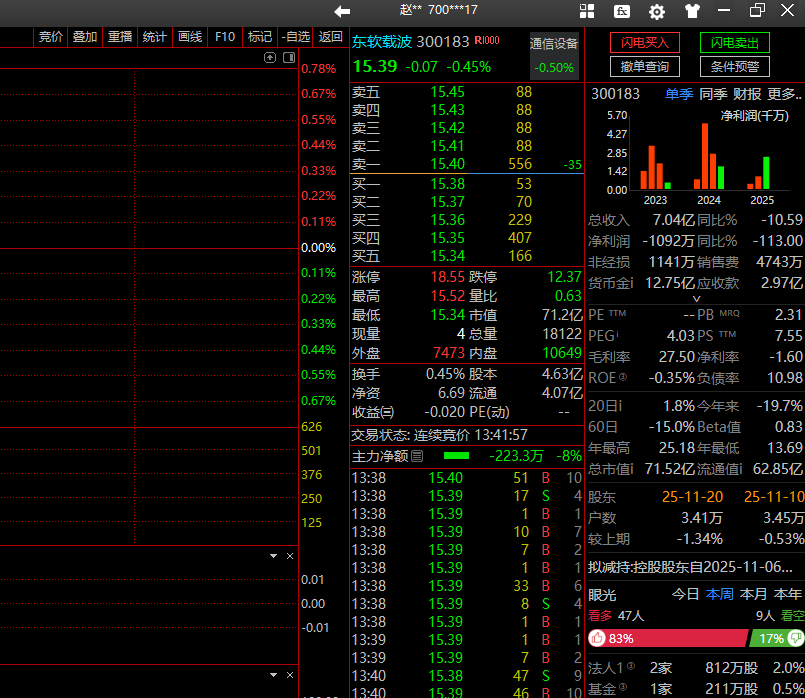Open the F10 company info
805x698 pixels.
(225, 36)
